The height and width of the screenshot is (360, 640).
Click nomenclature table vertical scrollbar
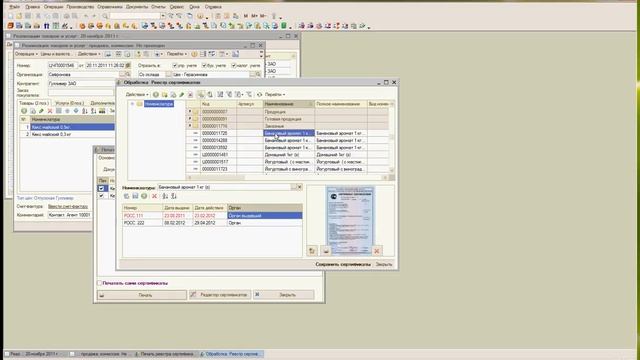pyautogui.click(x=392, y=137)
